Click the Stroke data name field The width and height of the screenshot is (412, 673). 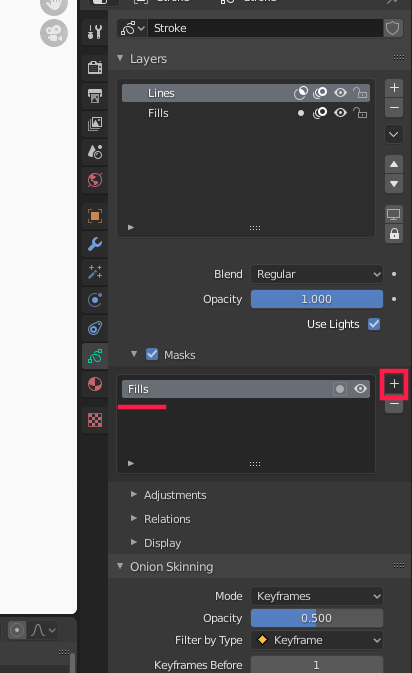[265, 28]
